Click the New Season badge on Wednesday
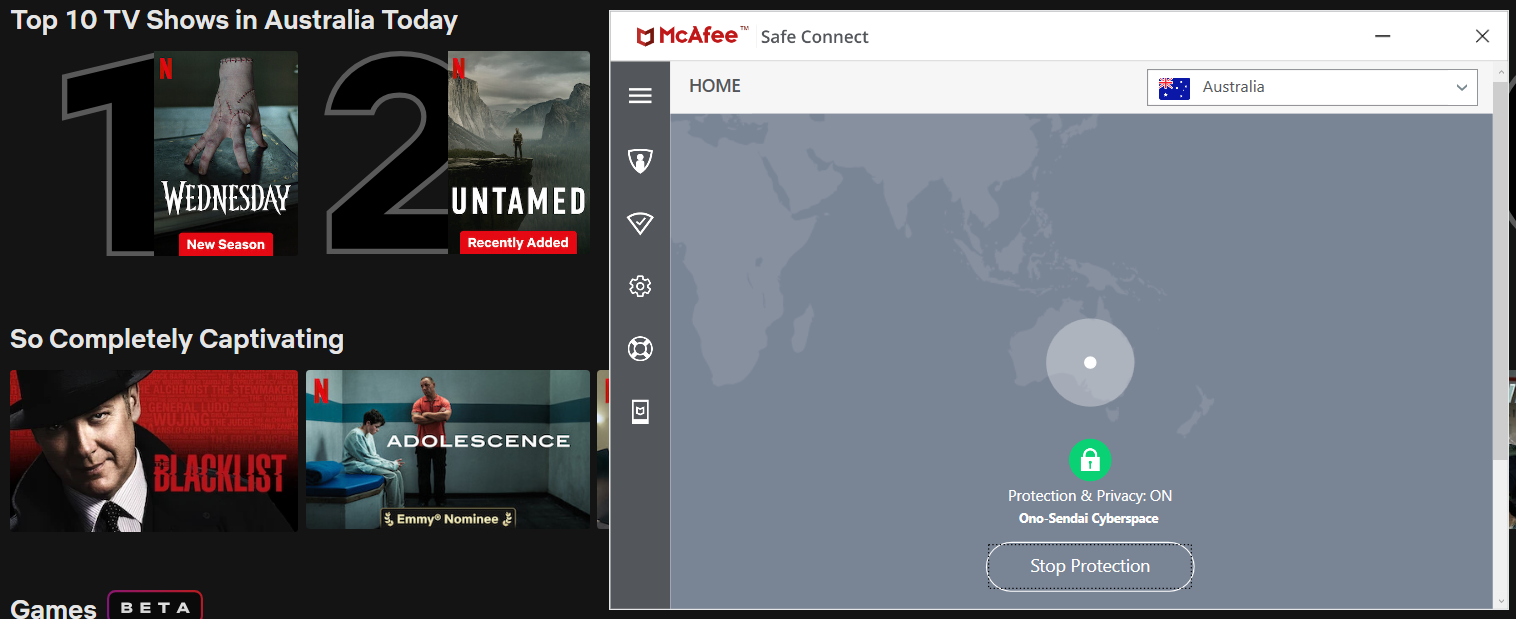The width and height of the screenshot is (1516, 619). (226, 244)
